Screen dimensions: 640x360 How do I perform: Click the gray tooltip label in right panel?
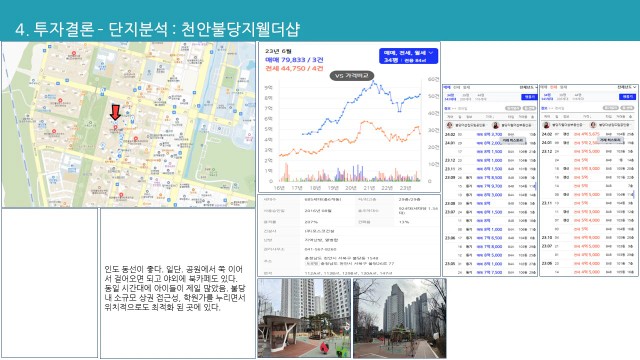[x=610, y=140]
